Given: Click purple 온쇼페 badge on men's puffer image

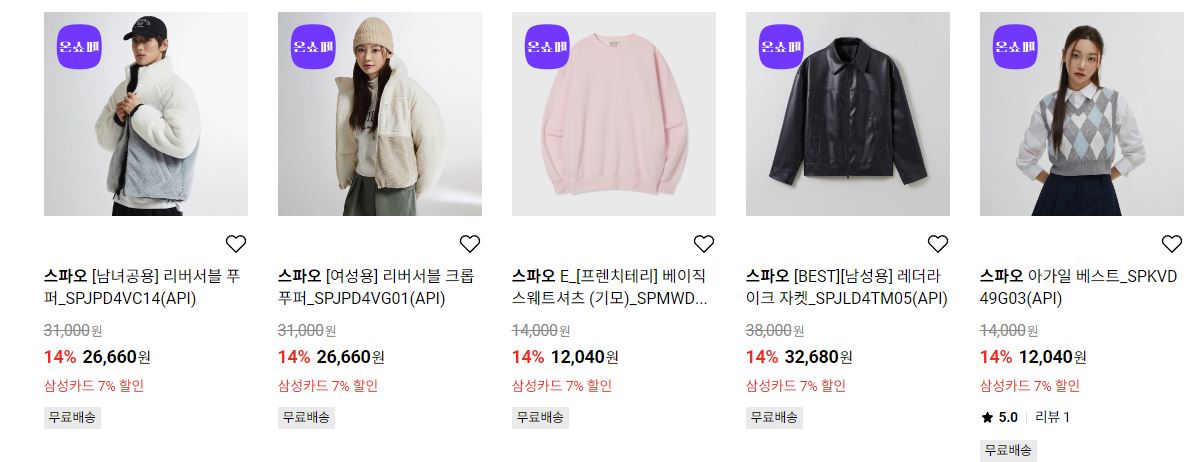Looking at the screenshot, I should pos(79,46).
